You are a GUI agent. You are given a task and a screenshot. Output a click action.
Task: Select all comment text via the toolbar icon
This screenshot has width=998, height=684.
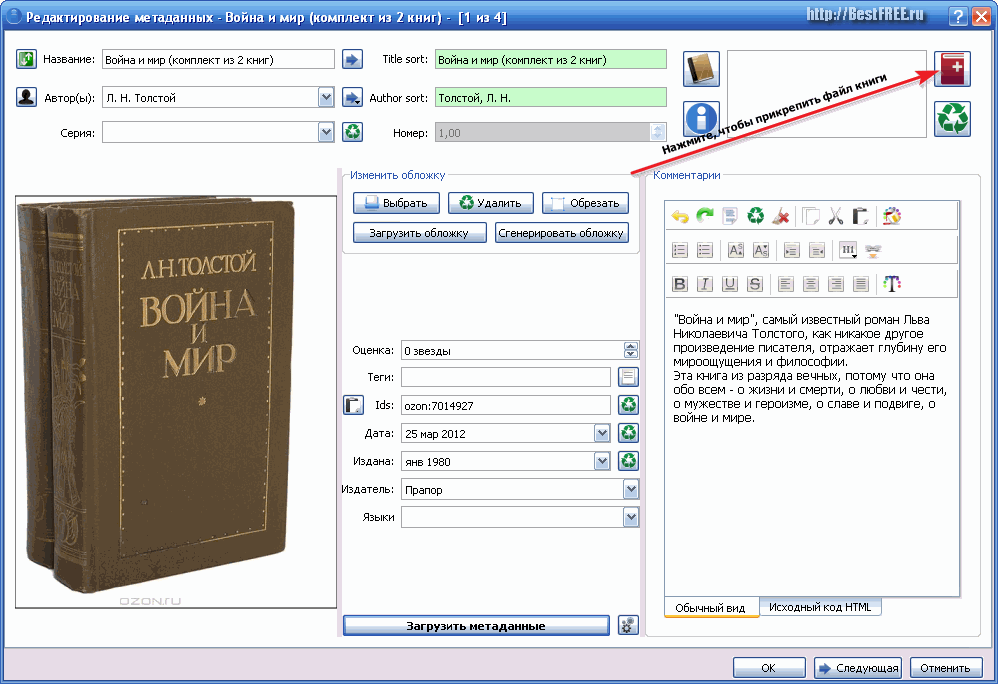point(730,216)
